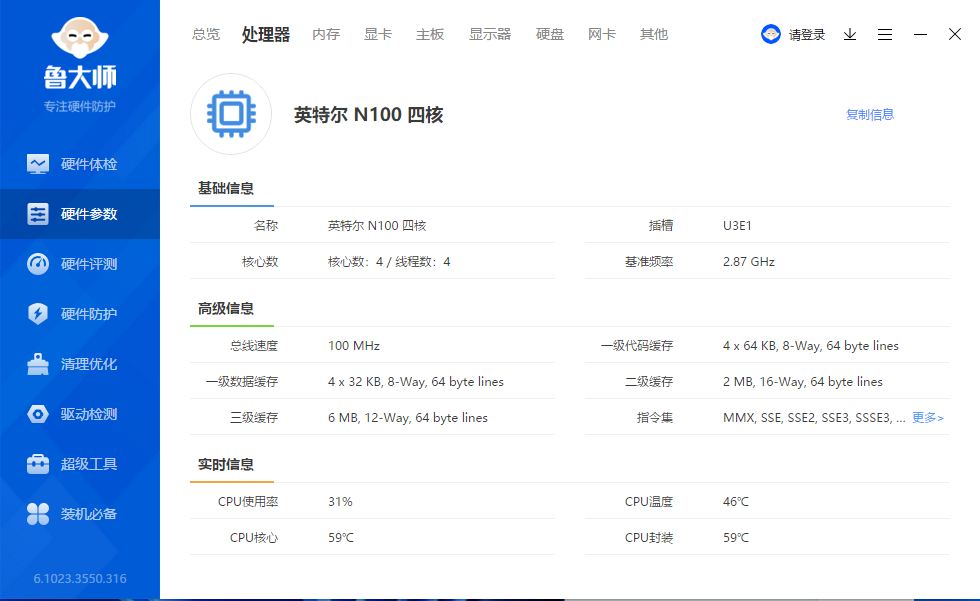
Task: Click the name value 英特尔 N100 四核
Action: coord(377,226)
